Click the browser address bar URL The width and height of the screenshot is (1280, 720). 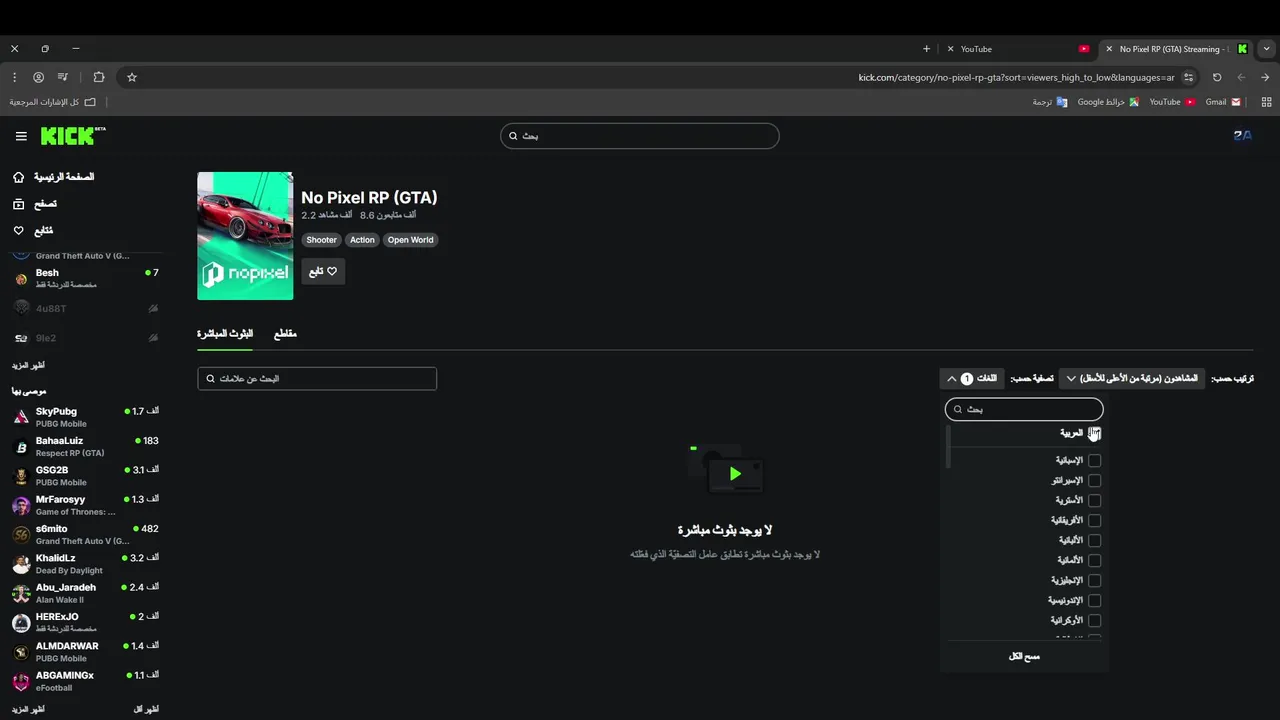point(1016,77)
